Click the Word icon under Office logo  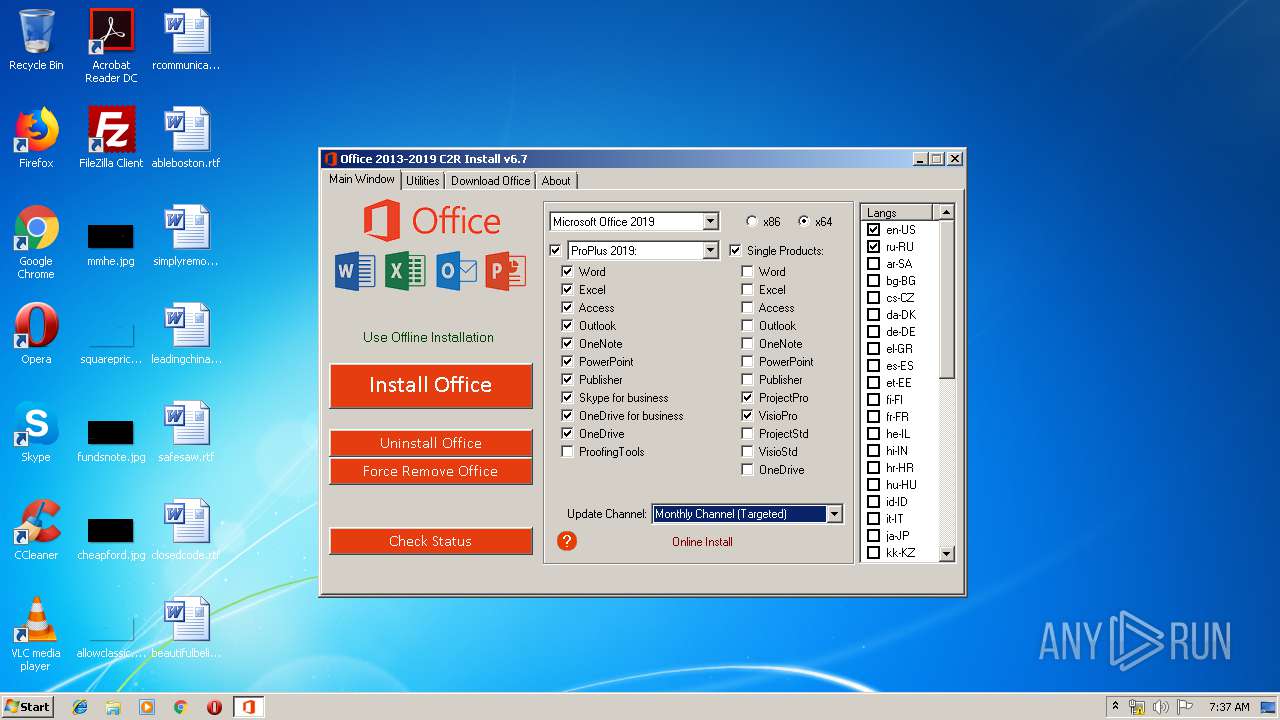355,271
